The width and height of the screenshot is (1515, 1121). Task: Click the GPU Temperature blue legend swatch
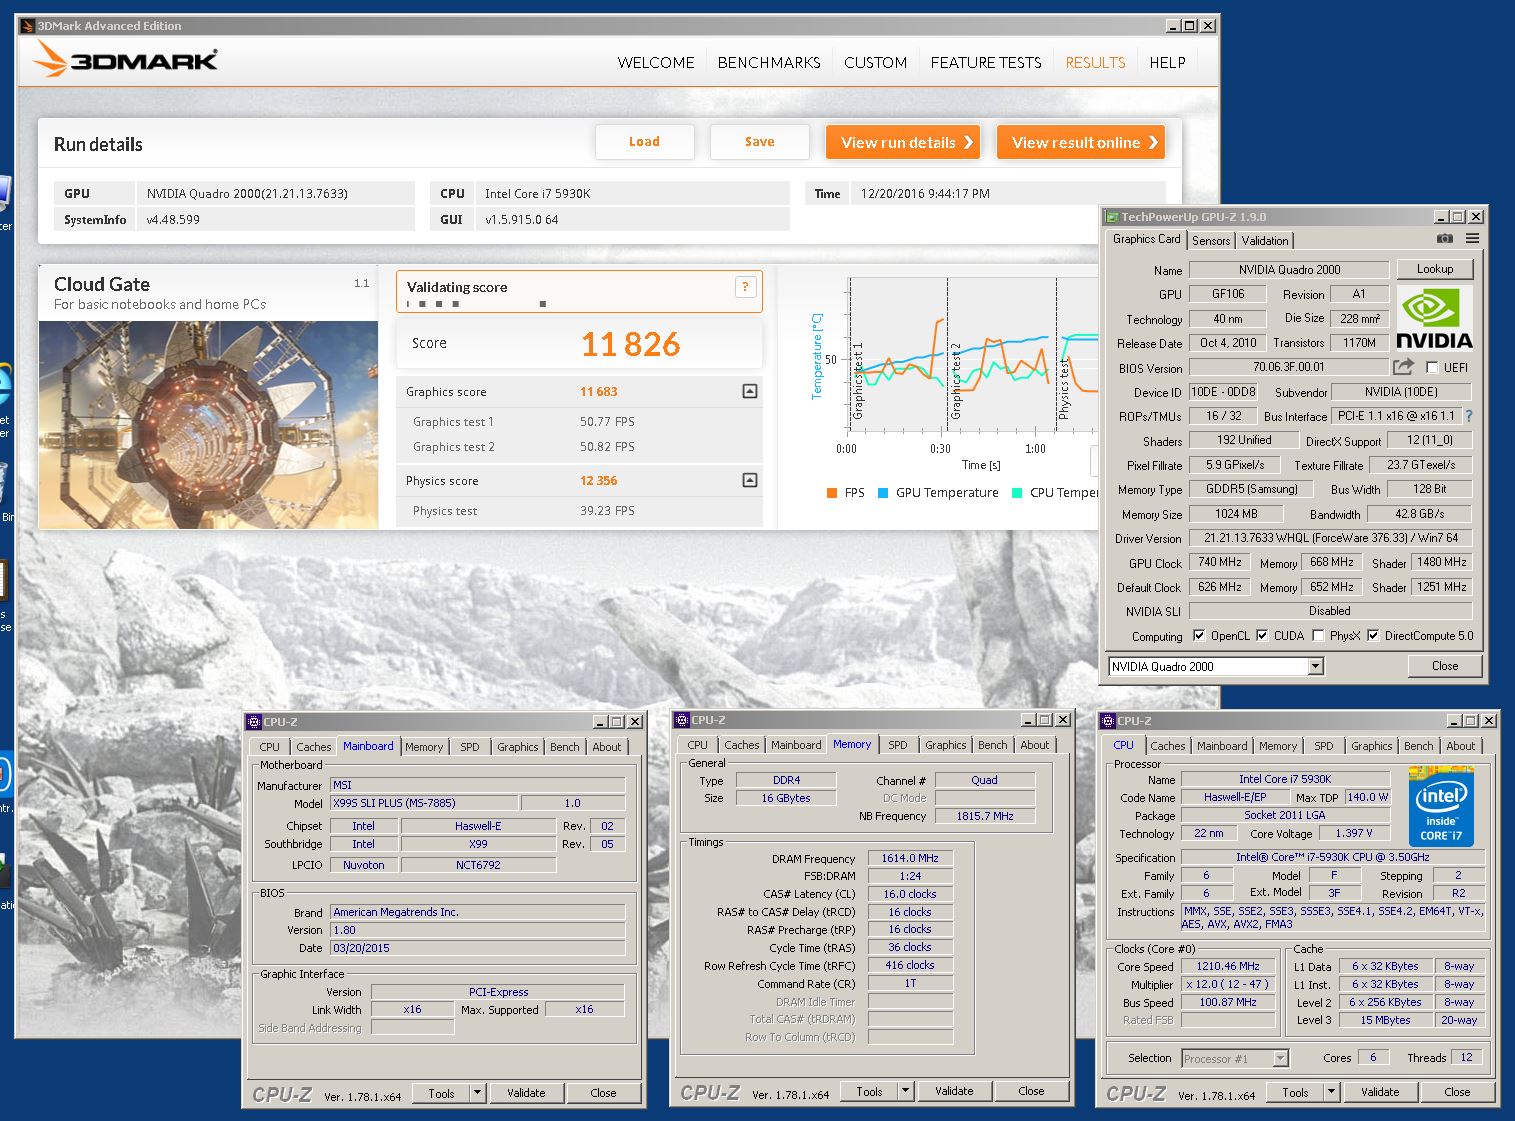point(883,493)
